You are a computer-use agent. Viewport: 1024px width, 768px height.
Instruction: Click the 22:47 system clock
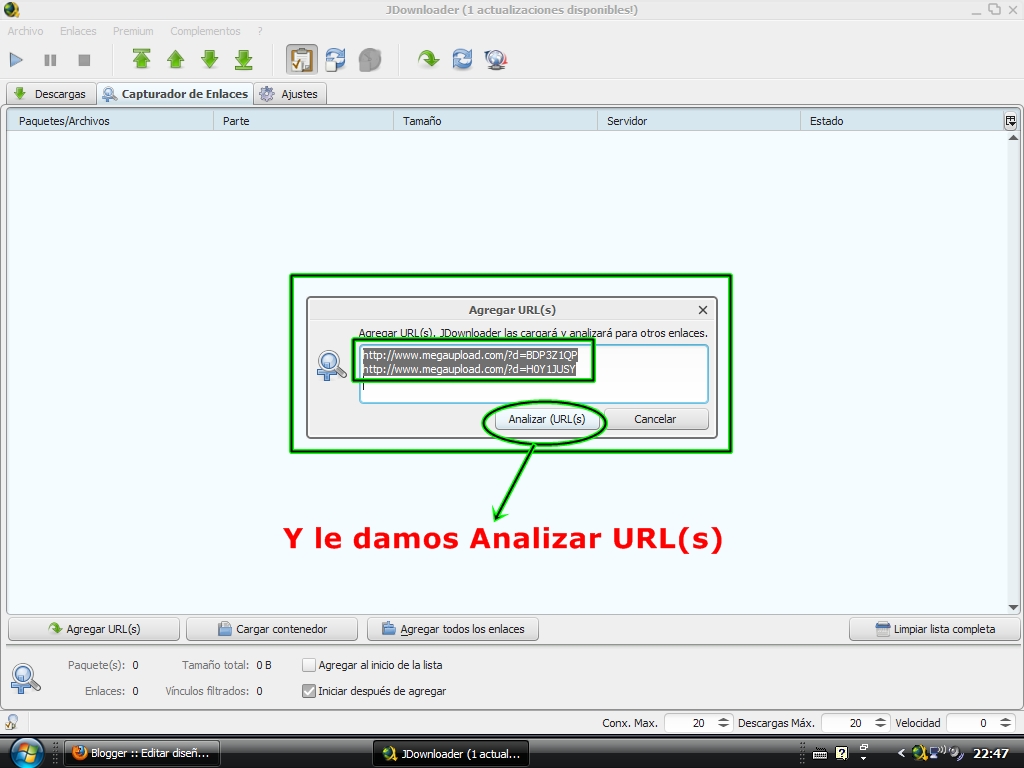click(991, 753)
